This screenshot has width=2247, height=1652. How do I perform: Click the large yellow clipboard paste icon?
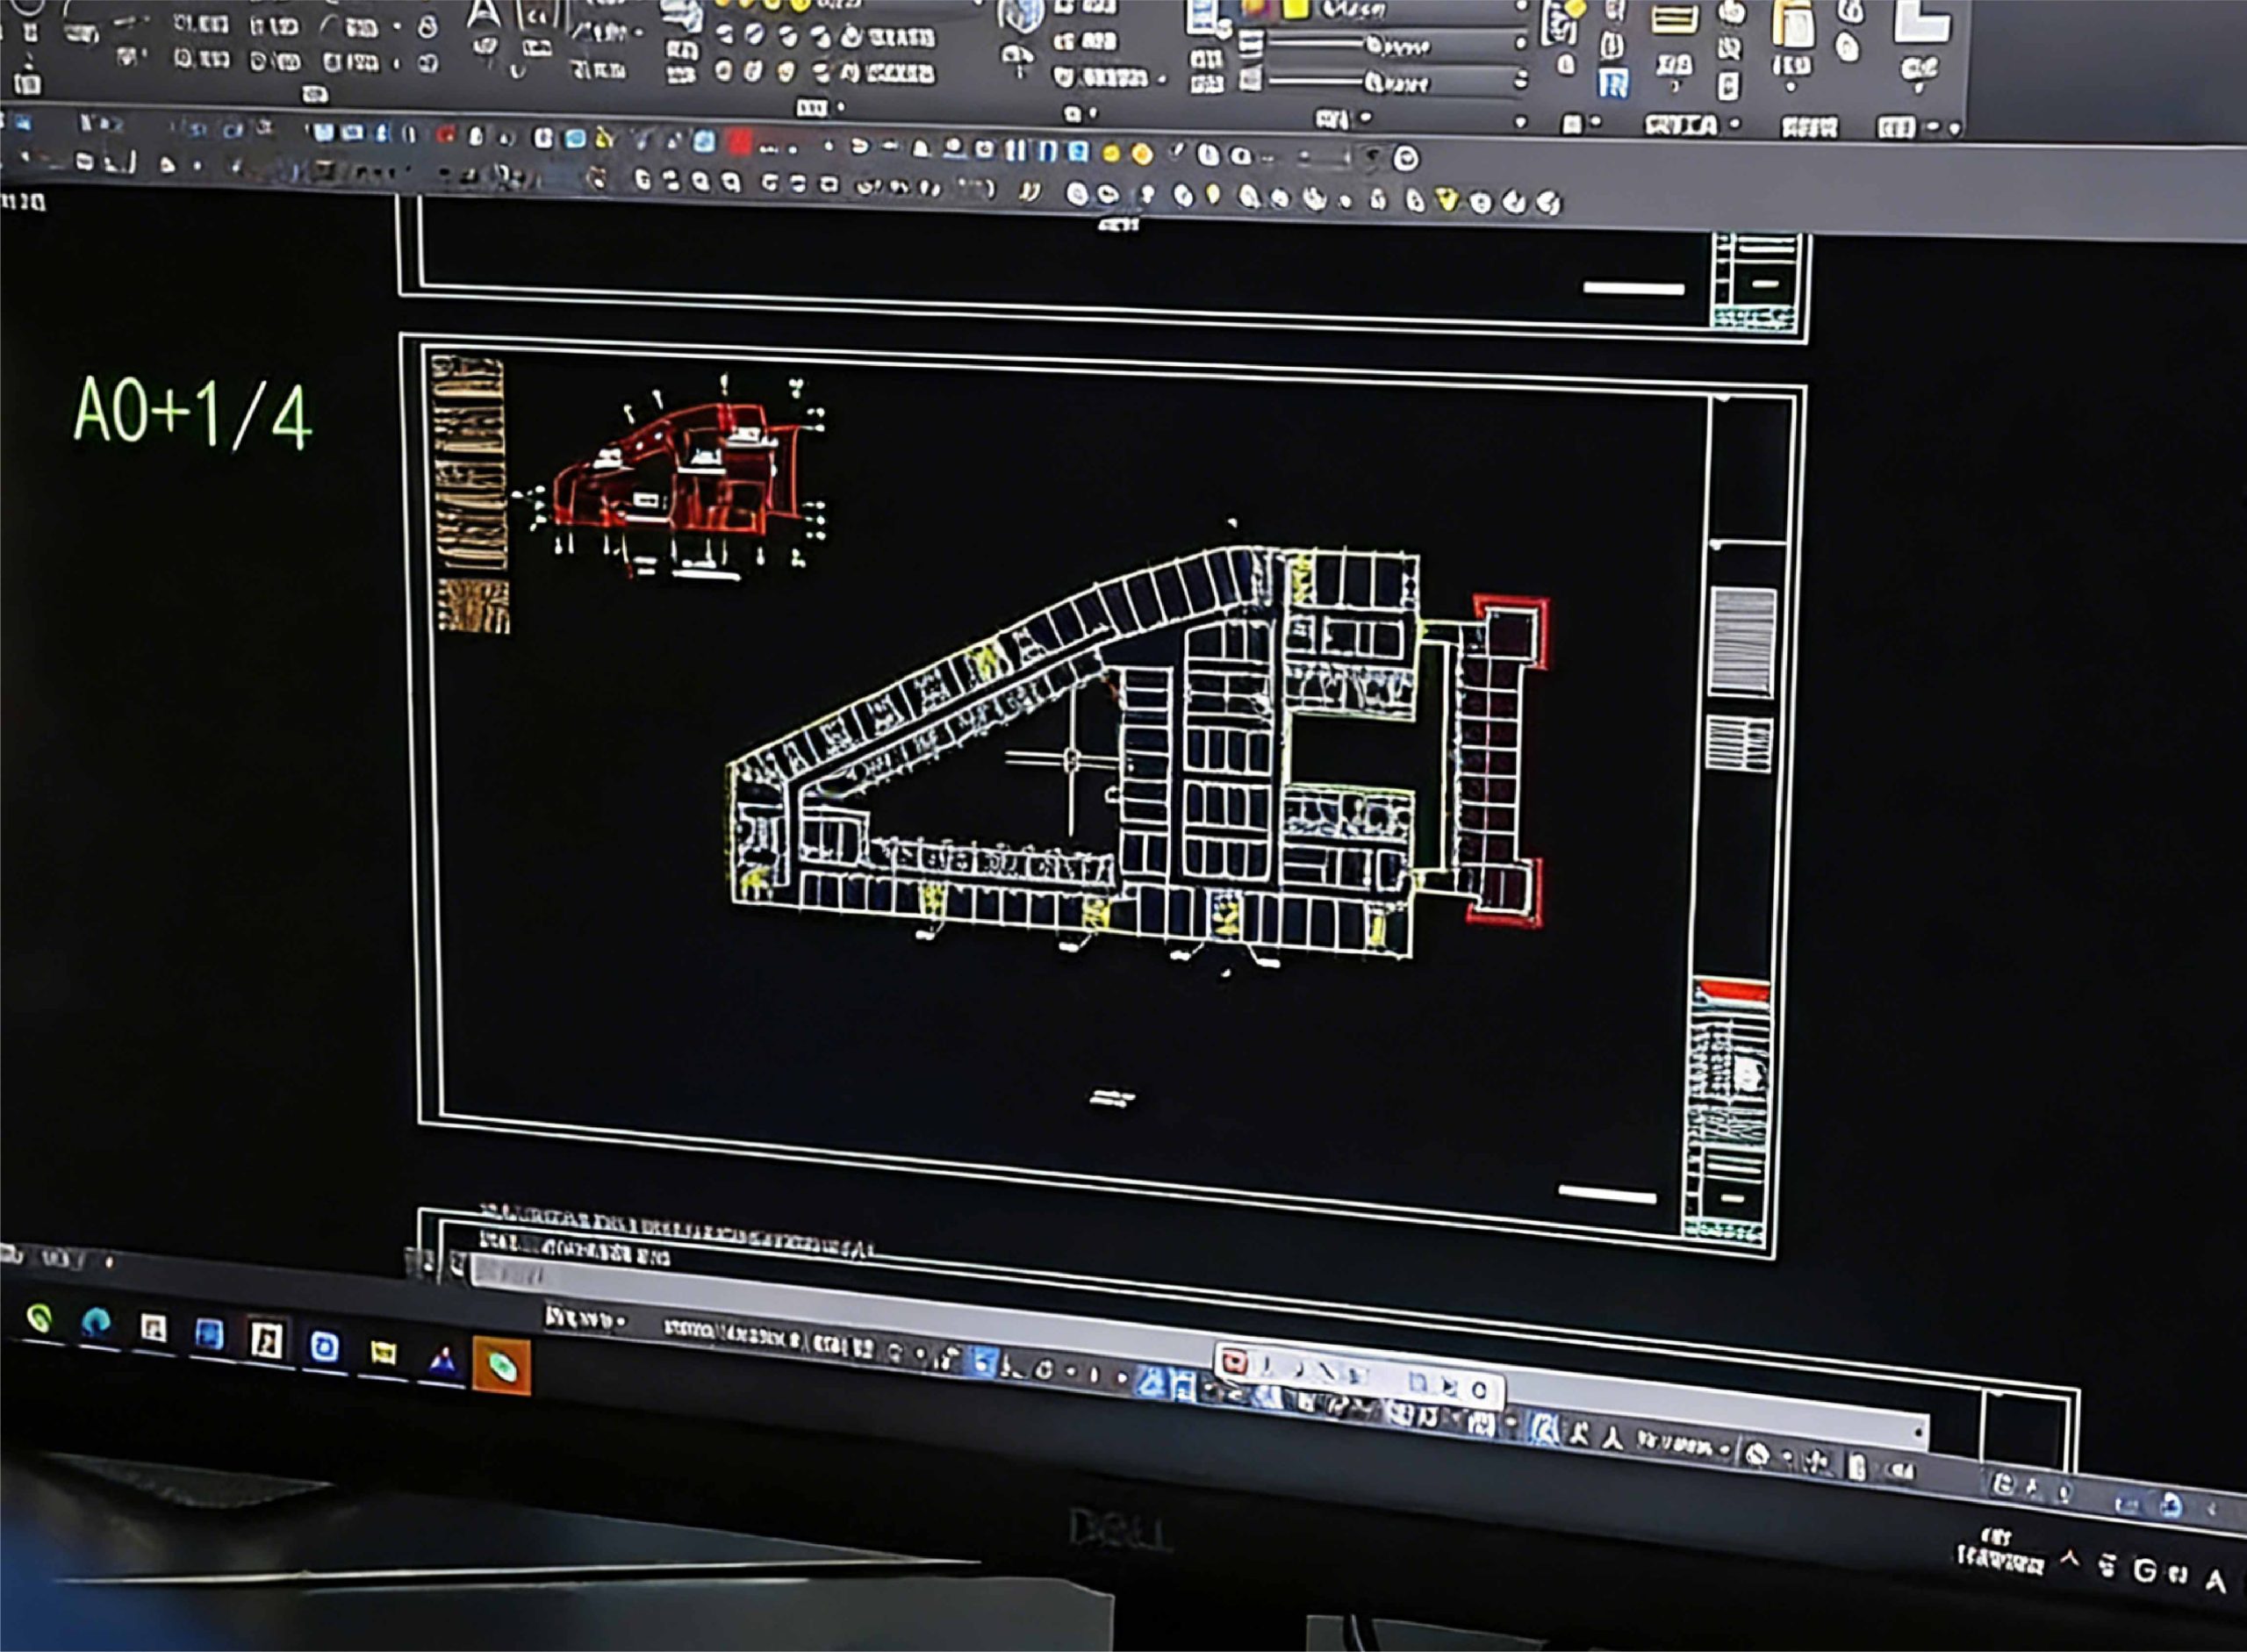point(1794,22)
